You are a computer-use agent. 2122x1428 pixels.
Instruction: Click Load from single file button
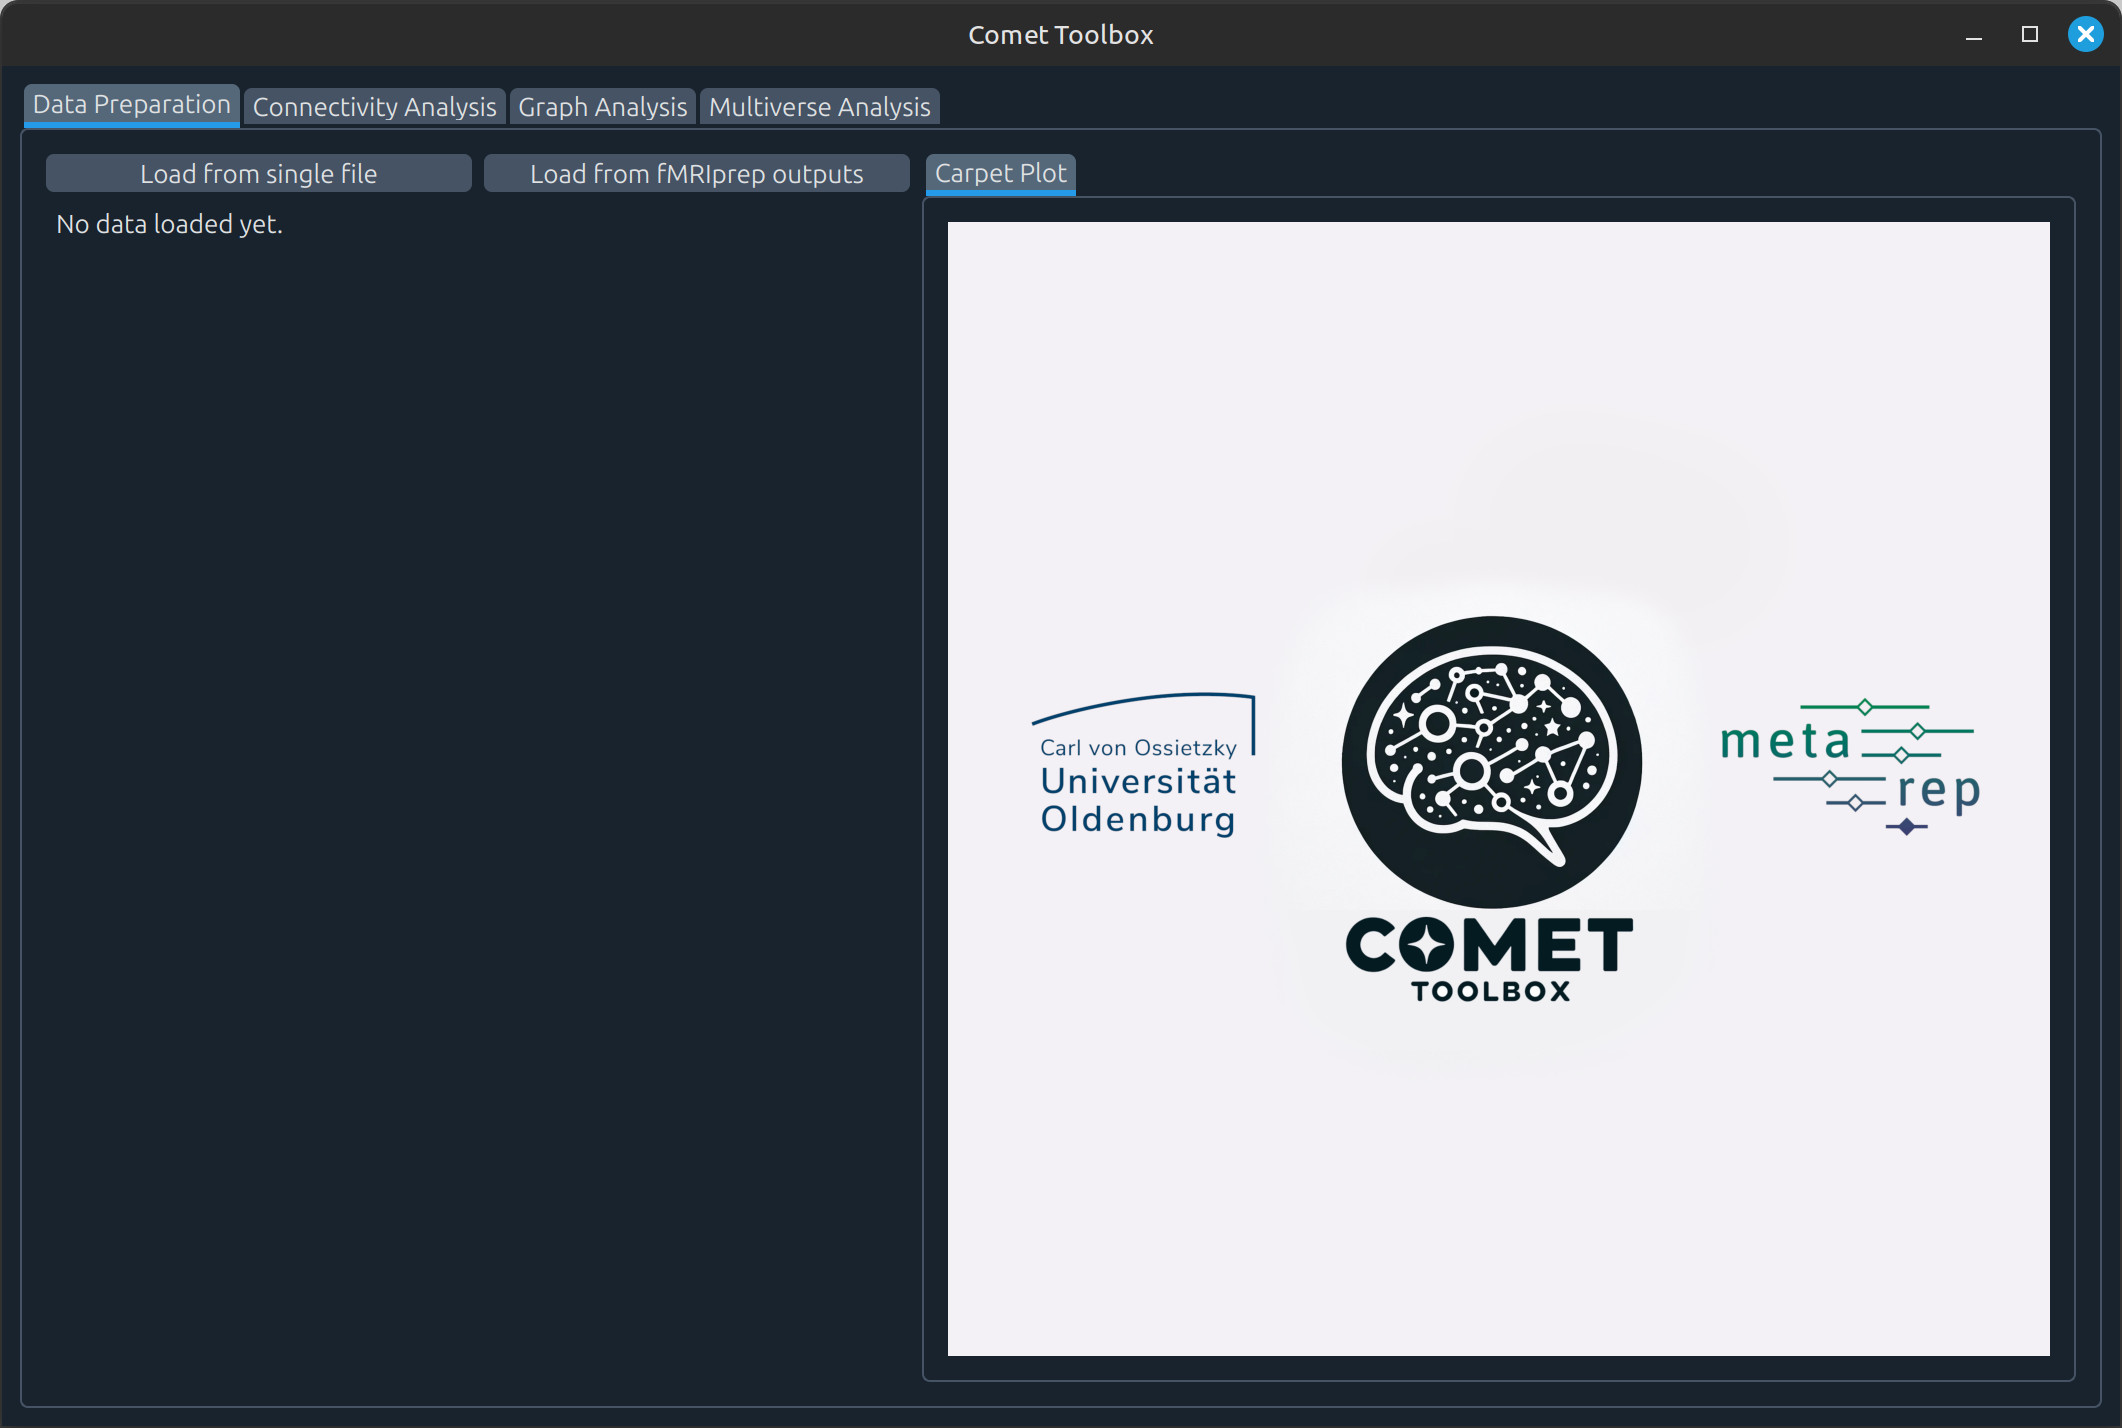click(258, 174)
